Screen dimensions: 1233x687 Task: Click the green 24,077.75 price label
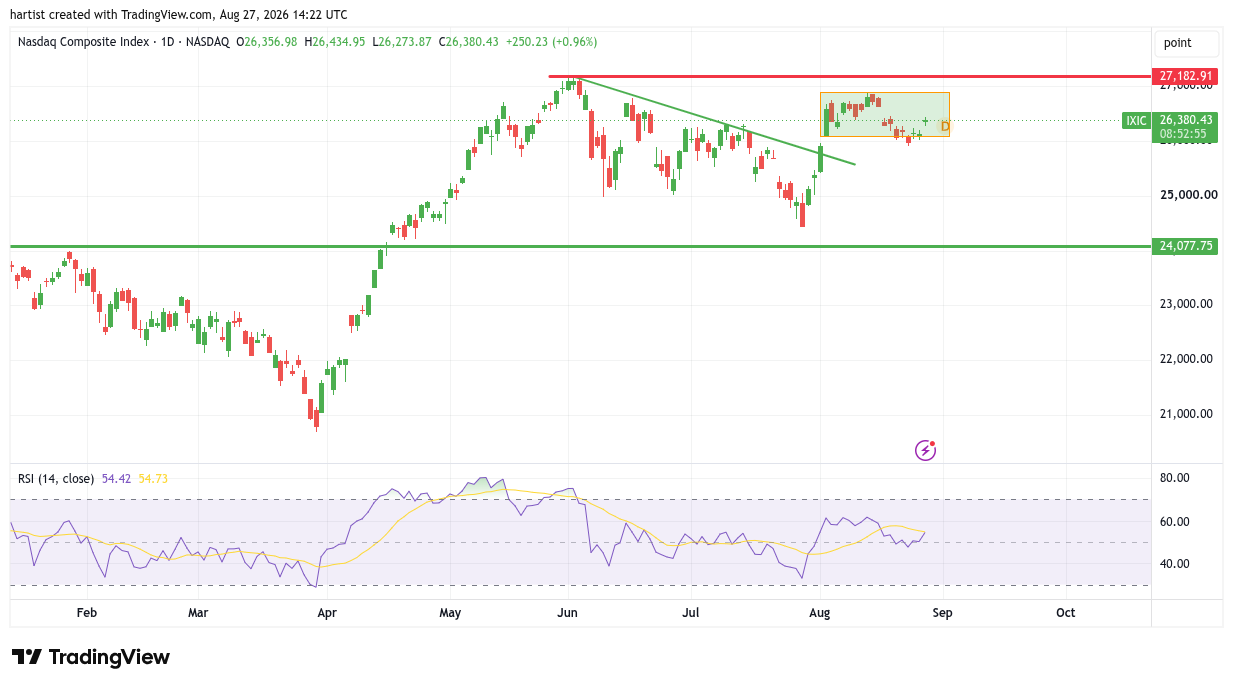click(1185, 246)
